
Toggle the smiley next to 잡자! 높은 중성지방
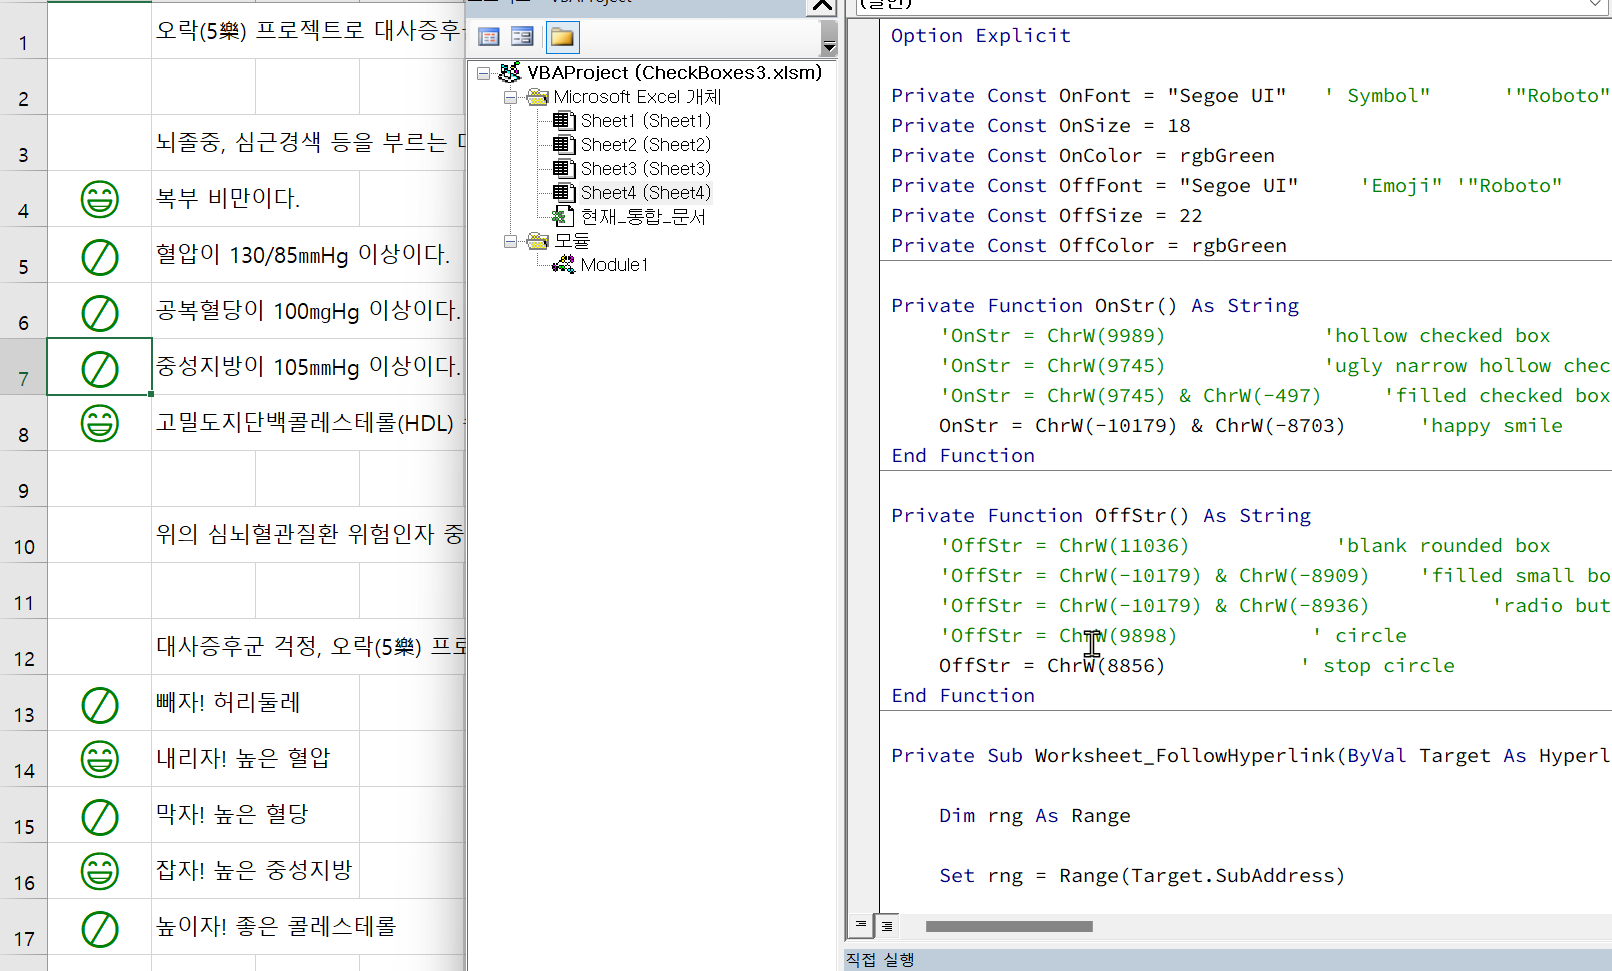point(99,871)
